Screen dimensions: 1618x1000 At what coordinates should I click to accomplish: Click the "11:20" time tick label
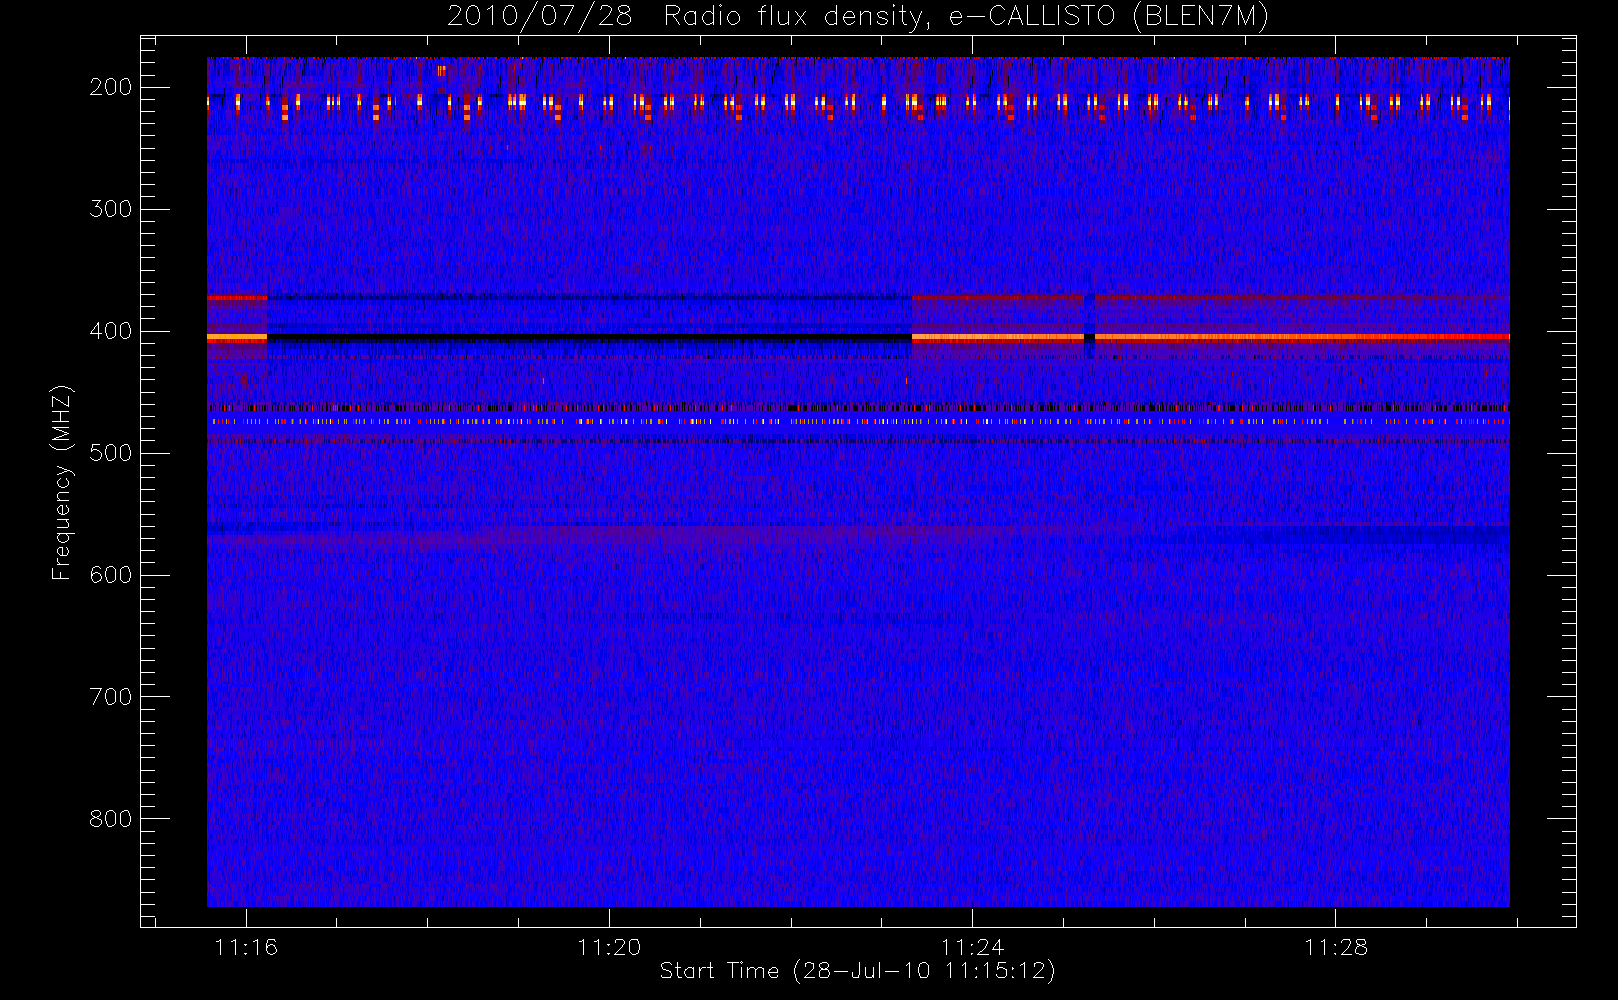pos(609,947)
